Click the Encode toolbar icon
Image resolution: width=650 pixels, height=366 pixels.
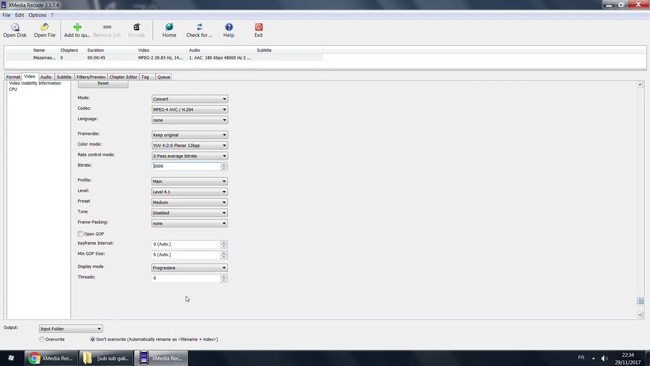pos(136,30)
